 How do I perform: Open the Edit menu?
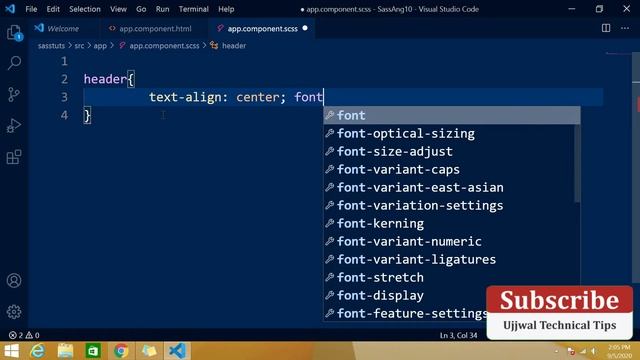point(53,9)
